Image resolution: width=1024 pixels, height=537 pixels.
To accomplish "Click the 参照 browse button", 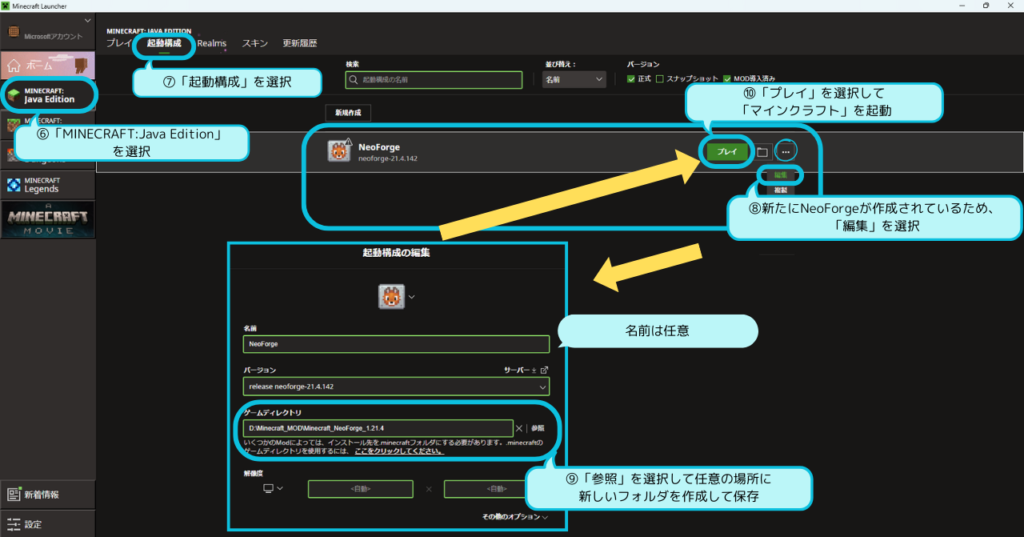I will click(537, 429).
